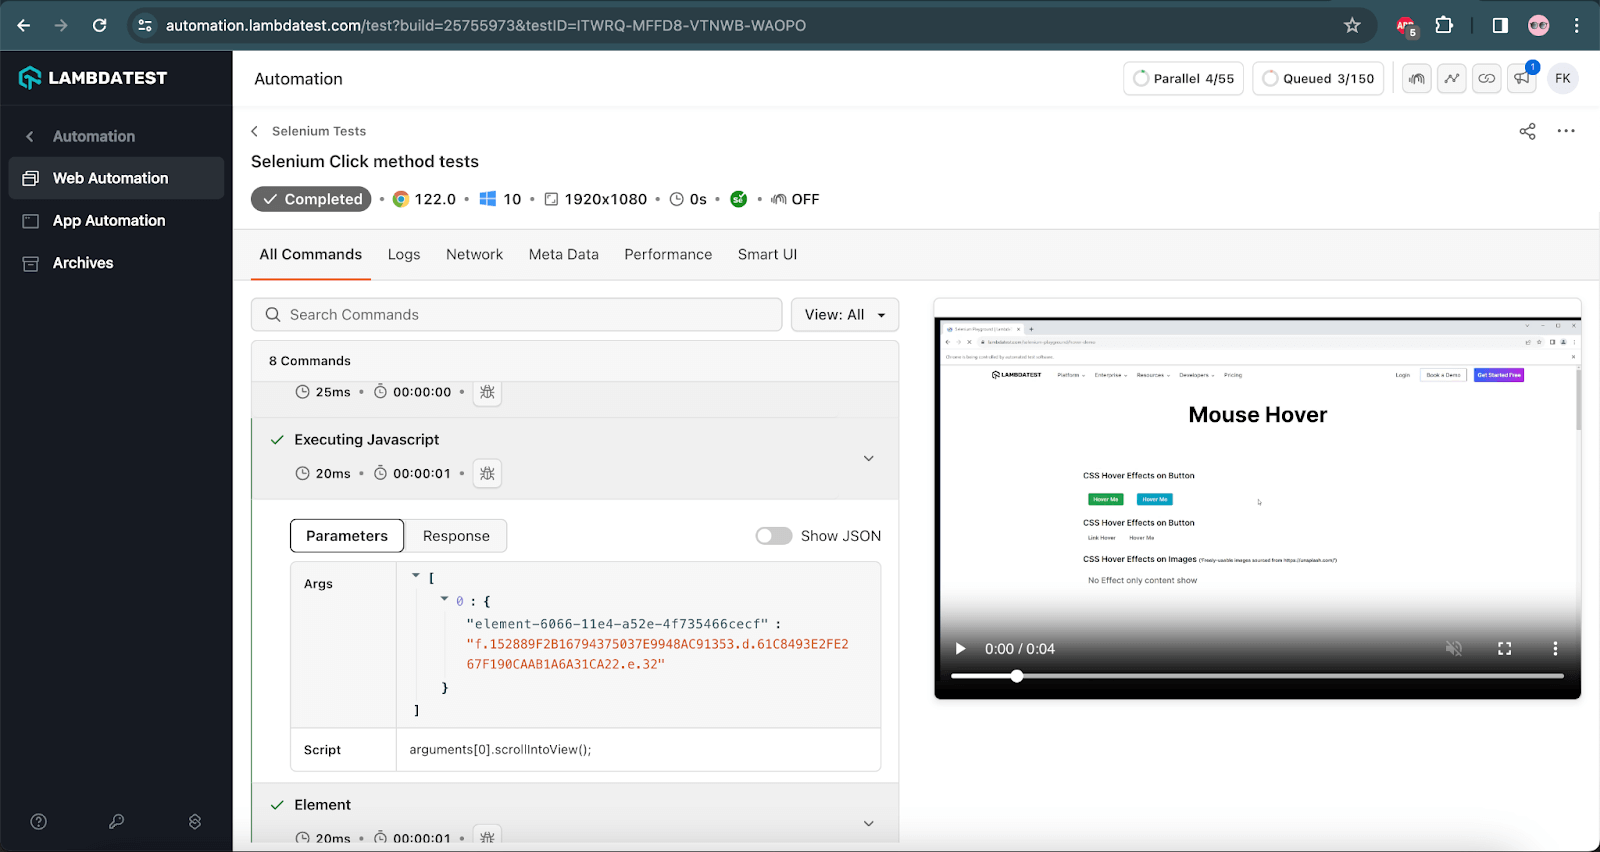
Task: Click the Selenium Tests breadcrumb link
Action: [x=319, y=131]
